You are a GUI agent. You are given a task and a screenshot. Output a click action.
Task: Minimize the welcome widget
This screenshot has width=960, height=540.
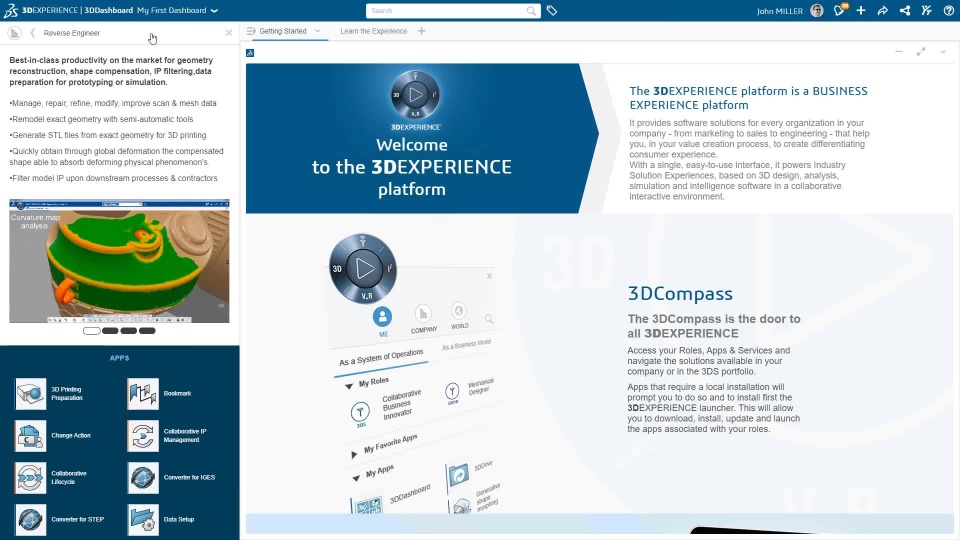coord(899,52)
